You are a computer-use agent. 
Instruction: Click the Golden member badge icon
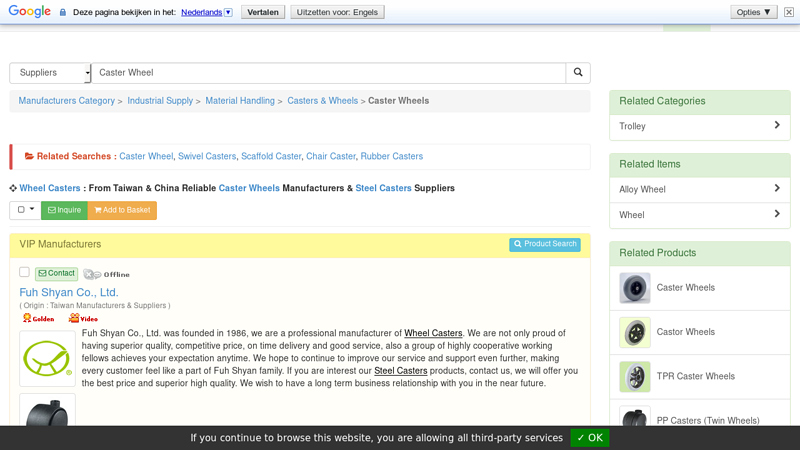click(39, 318)
